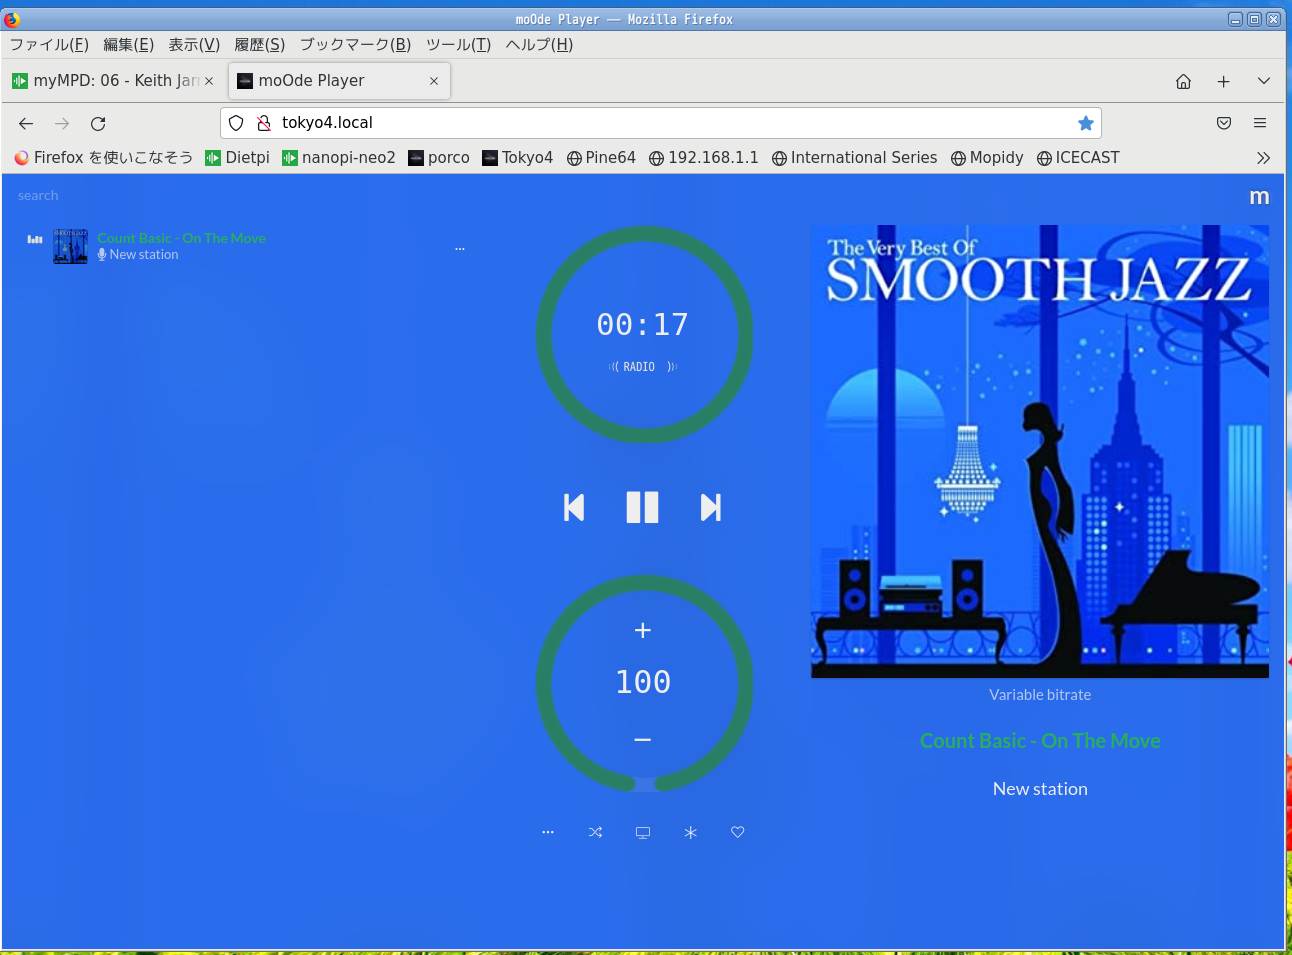
Task: Increase volume with the plus button
Action: pyautogui.click(x=643, y=630)
